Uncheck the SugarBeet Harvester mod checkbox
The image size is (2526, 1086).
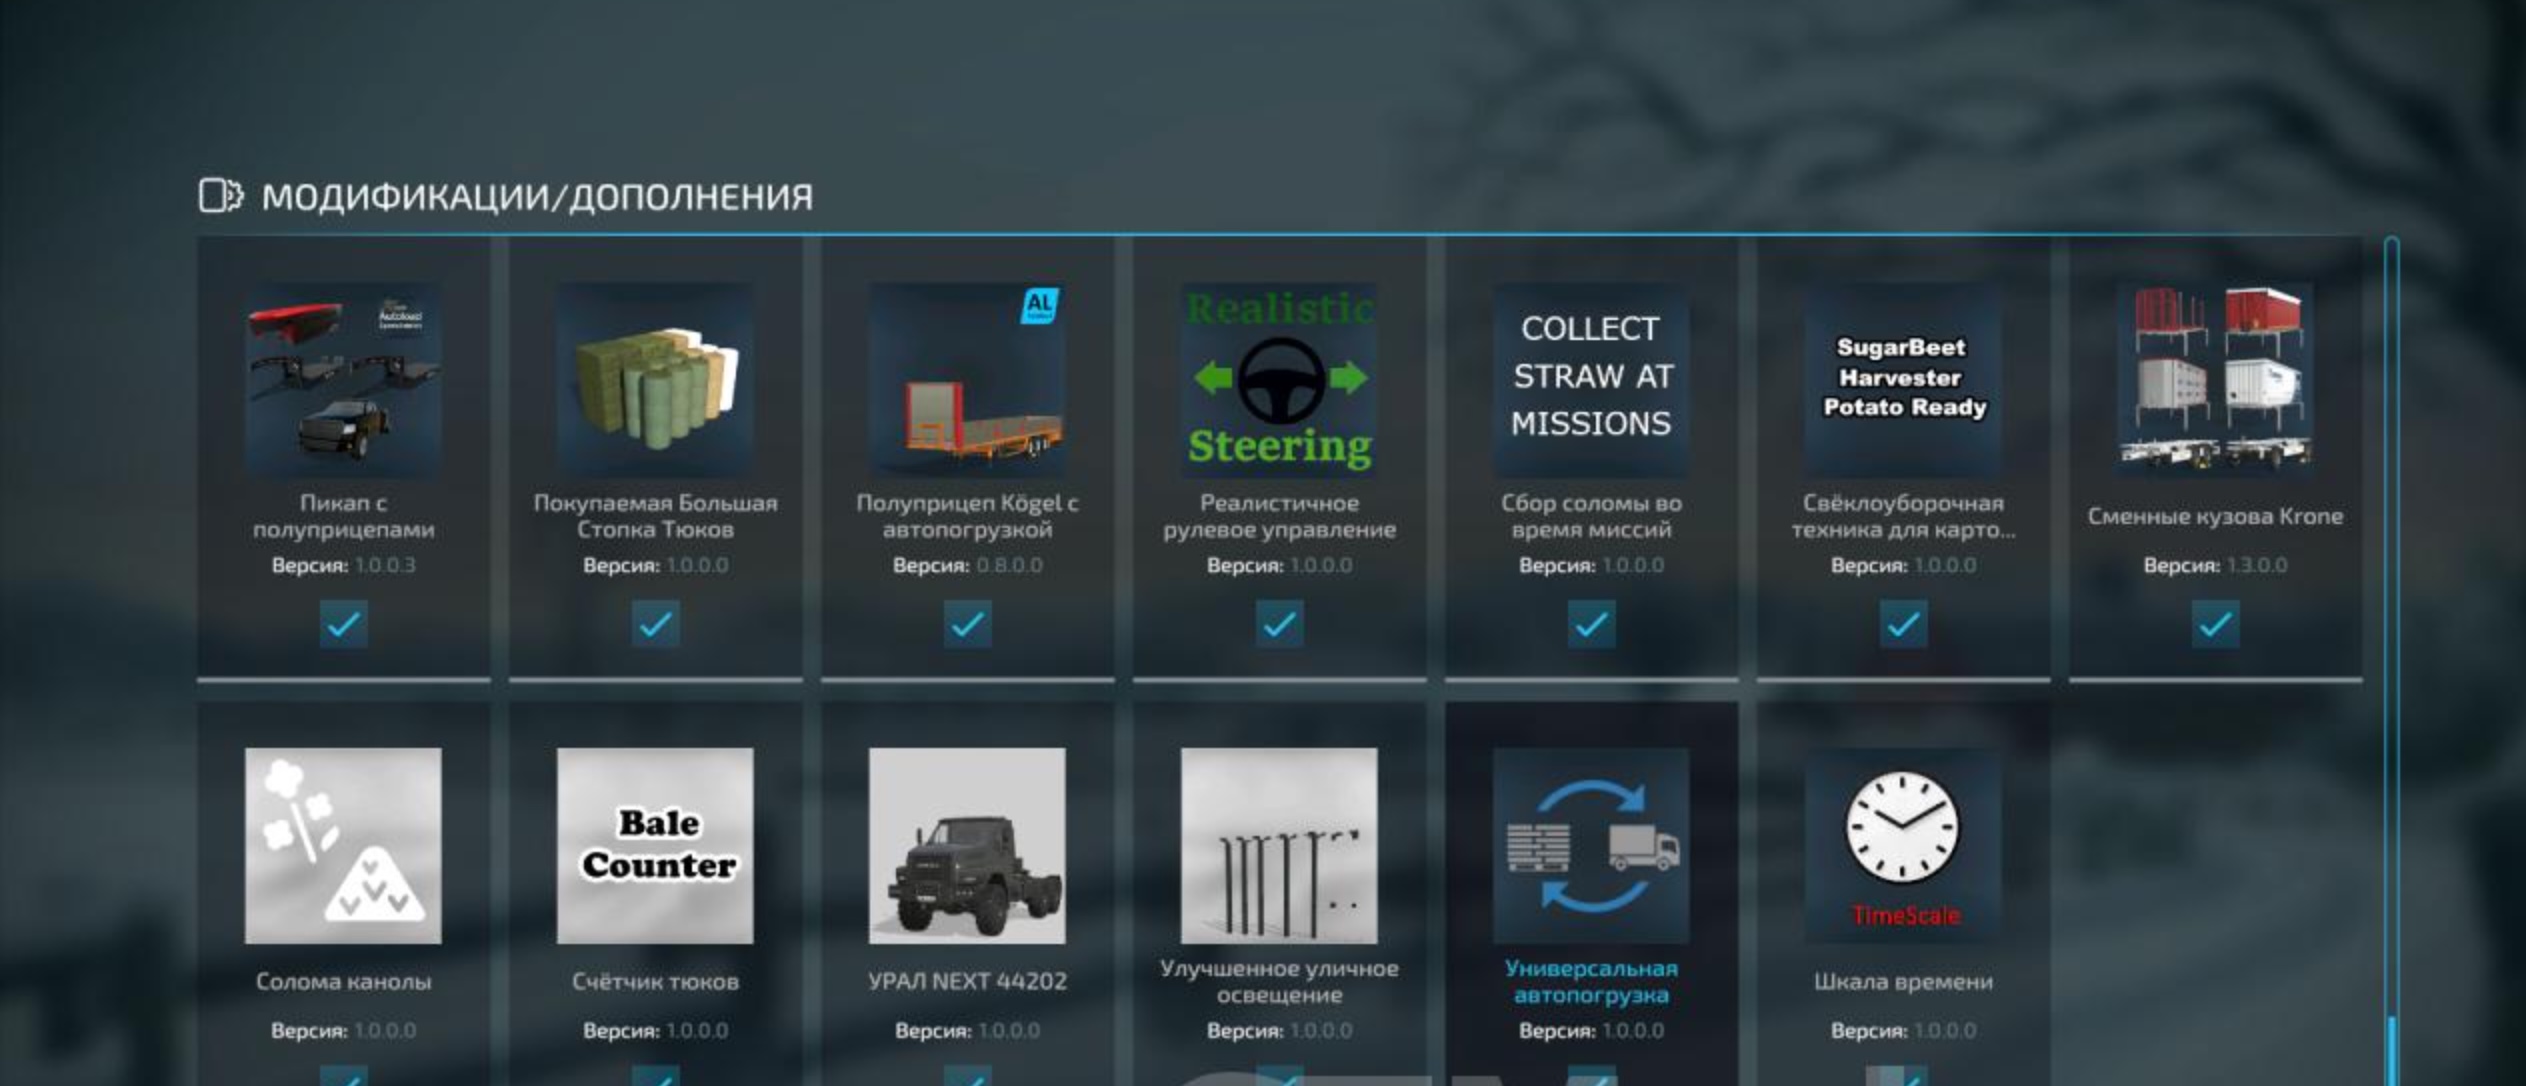click(x=1903, y=624)
